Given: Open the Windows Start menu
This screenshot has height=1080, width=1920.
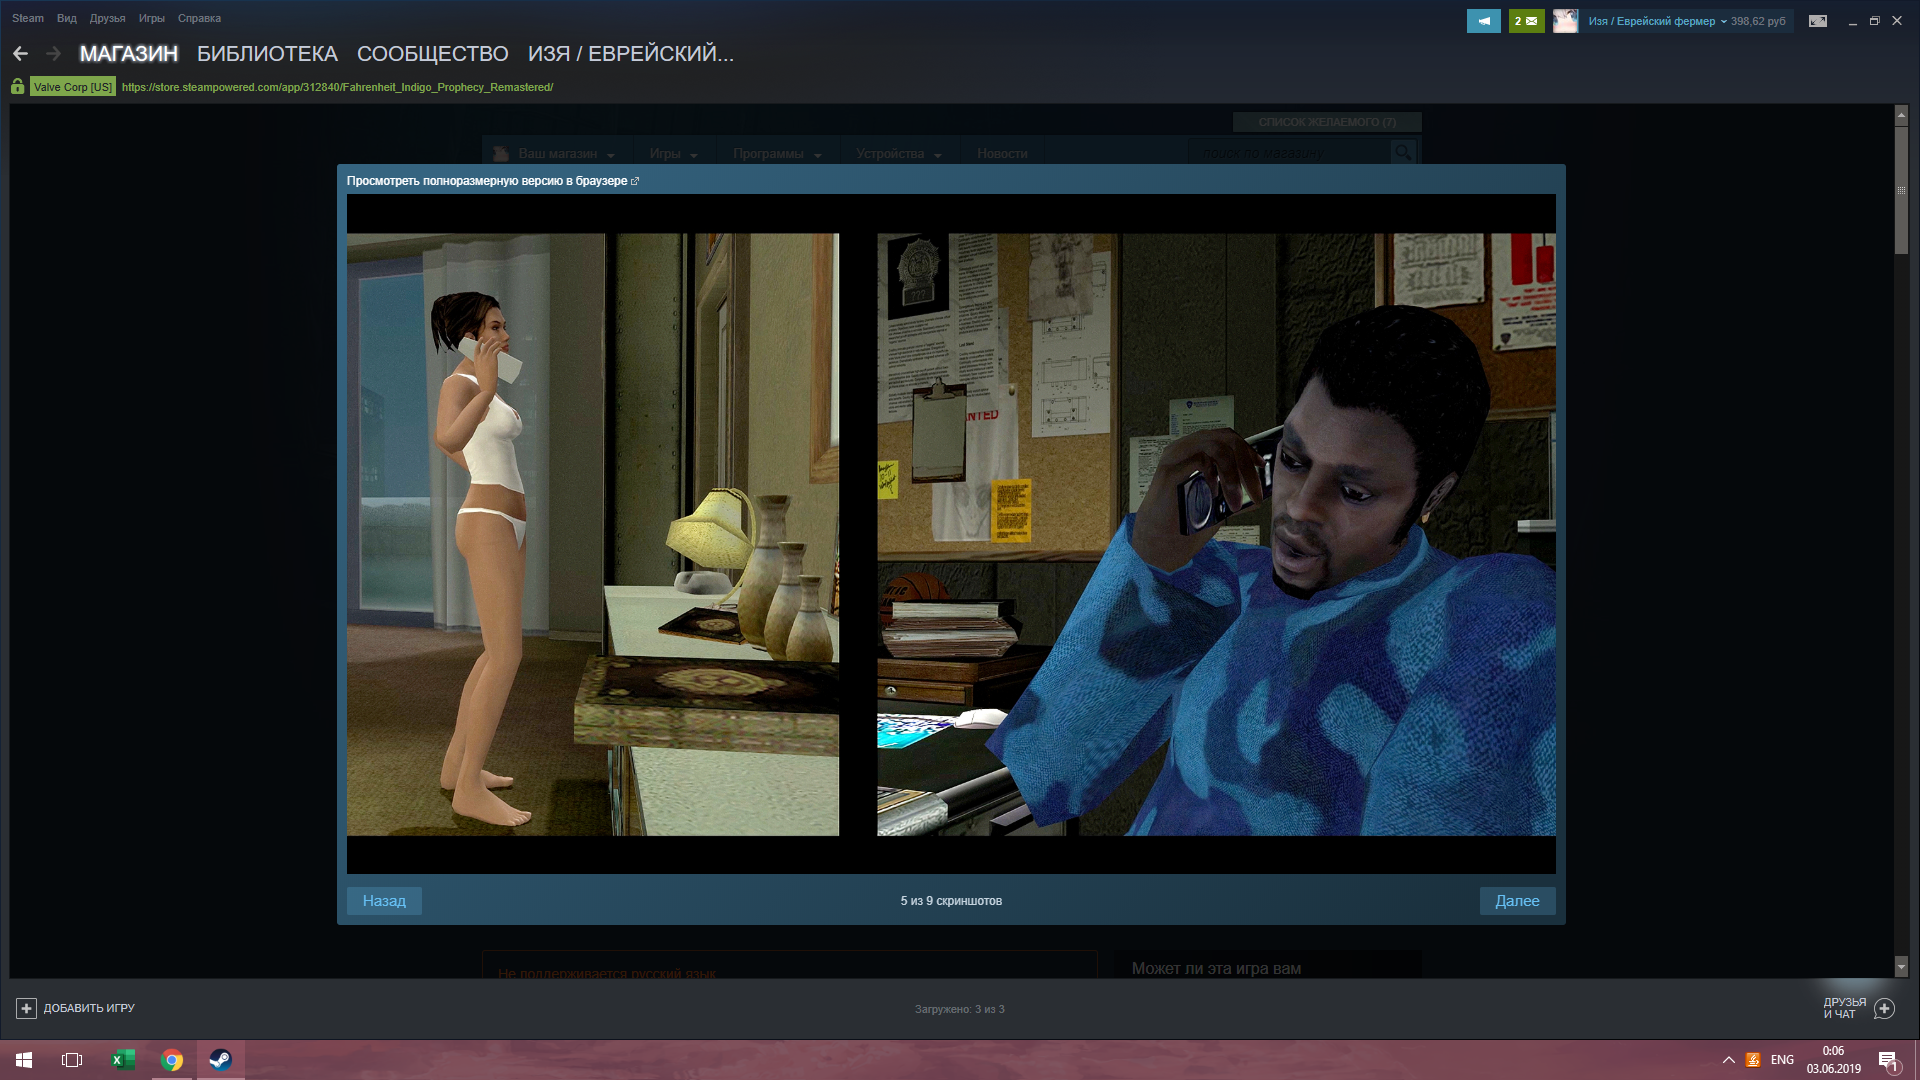Looking at the screenshot, I should click(24, 1060).
